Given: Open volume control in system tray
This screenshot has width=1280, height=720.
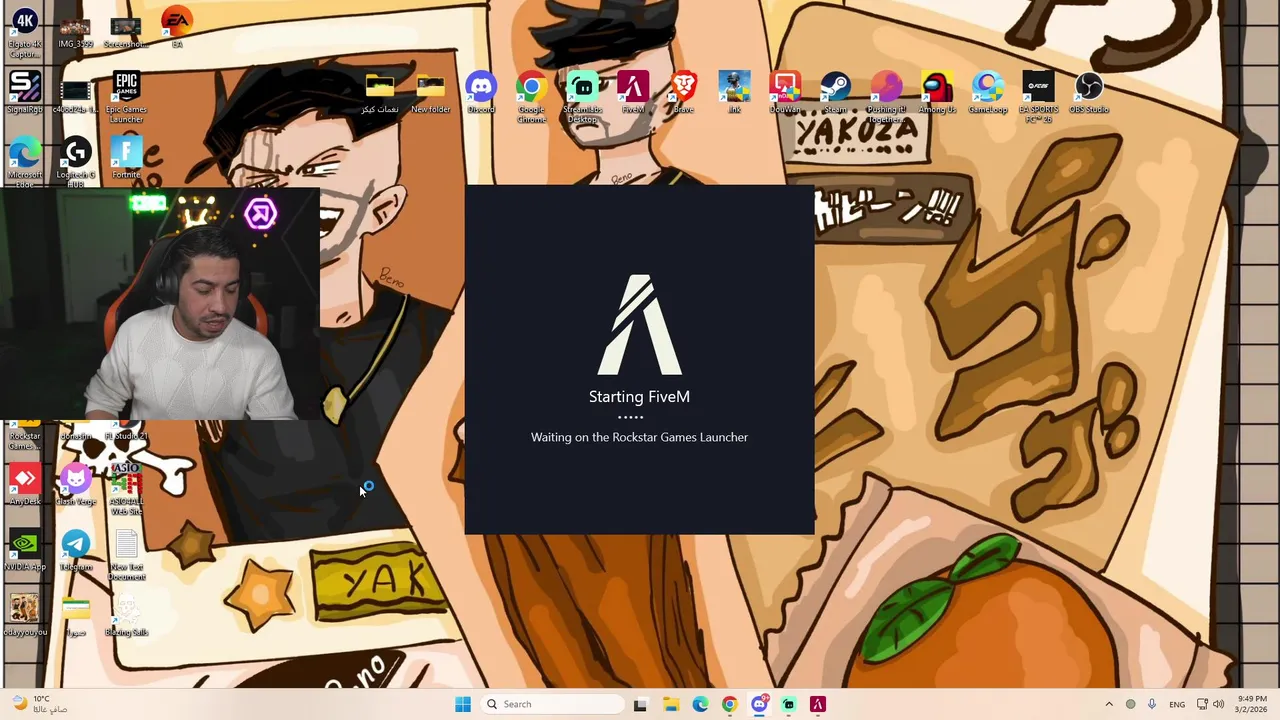Looking at the screenshot, I should [x=1218, y=704].
